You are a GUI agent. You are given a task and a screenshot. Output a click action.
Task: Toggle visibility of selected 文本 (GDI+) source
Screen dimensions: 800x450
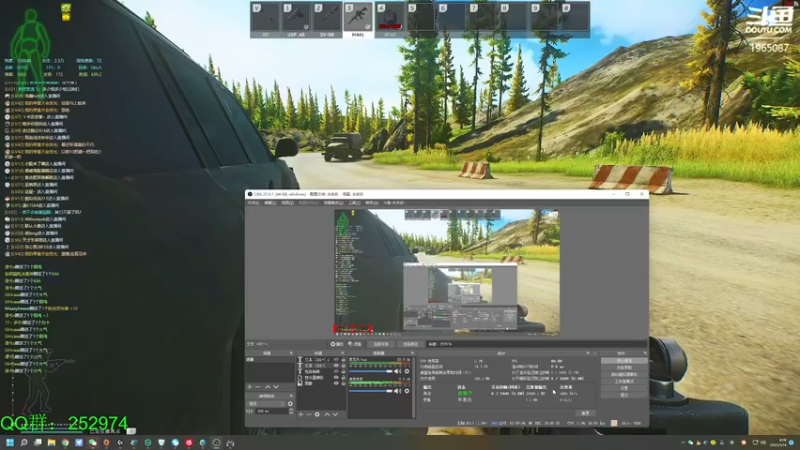(x=336, y=366)
